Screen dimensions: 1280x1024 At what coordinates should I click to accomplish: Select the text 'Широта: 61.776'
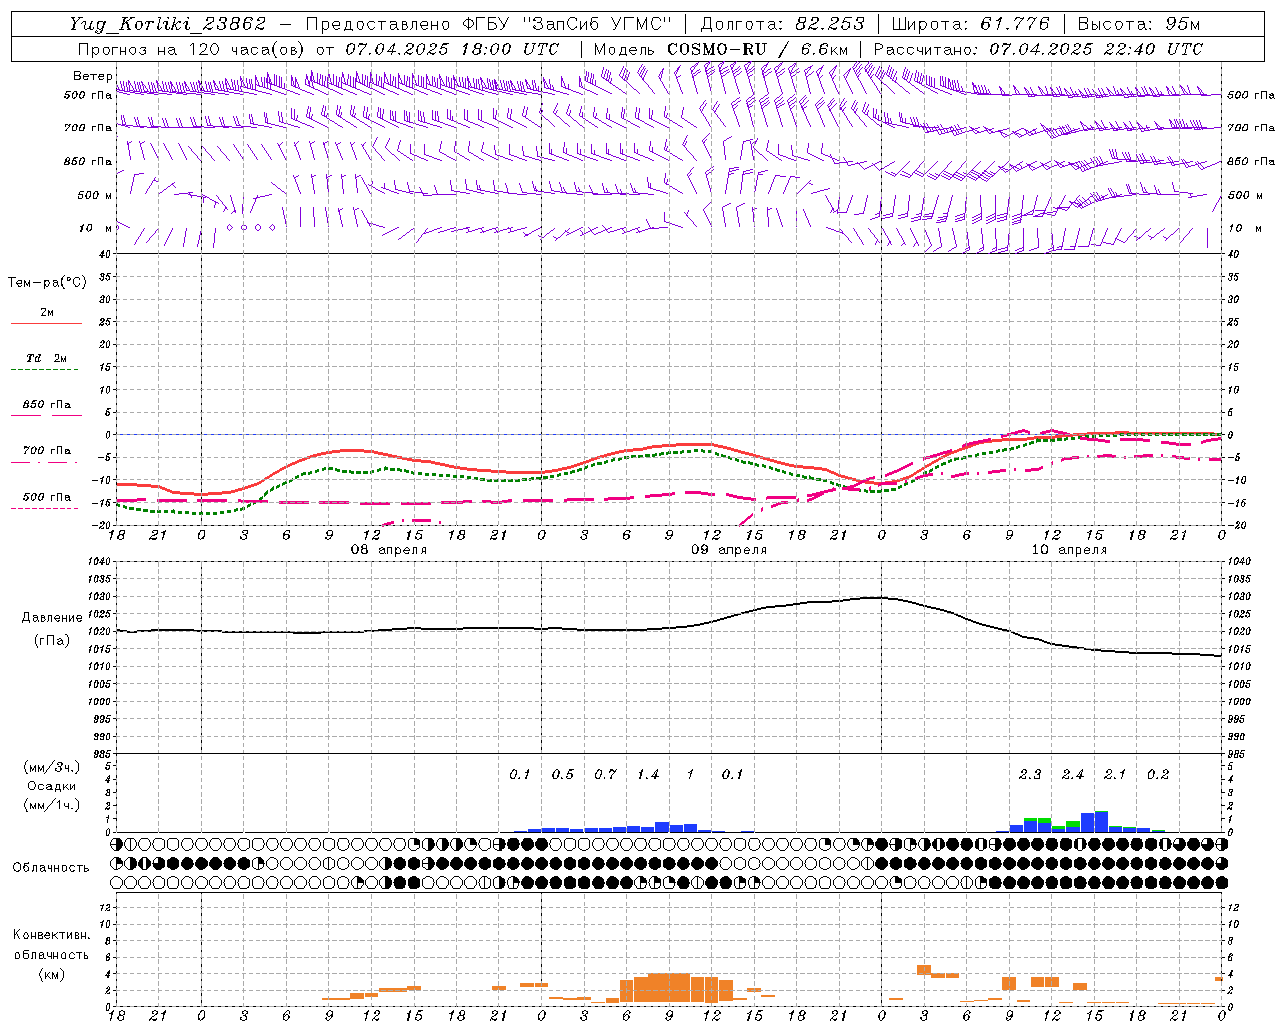pyautogui.click(x=970, y=24)
